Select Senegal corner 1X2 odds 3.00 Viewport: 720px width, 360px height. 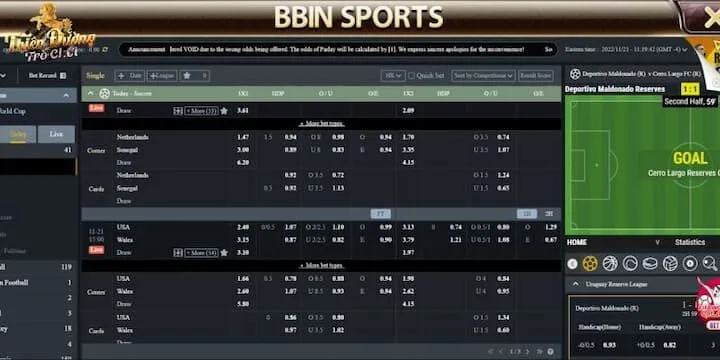(x=243, y=150)
